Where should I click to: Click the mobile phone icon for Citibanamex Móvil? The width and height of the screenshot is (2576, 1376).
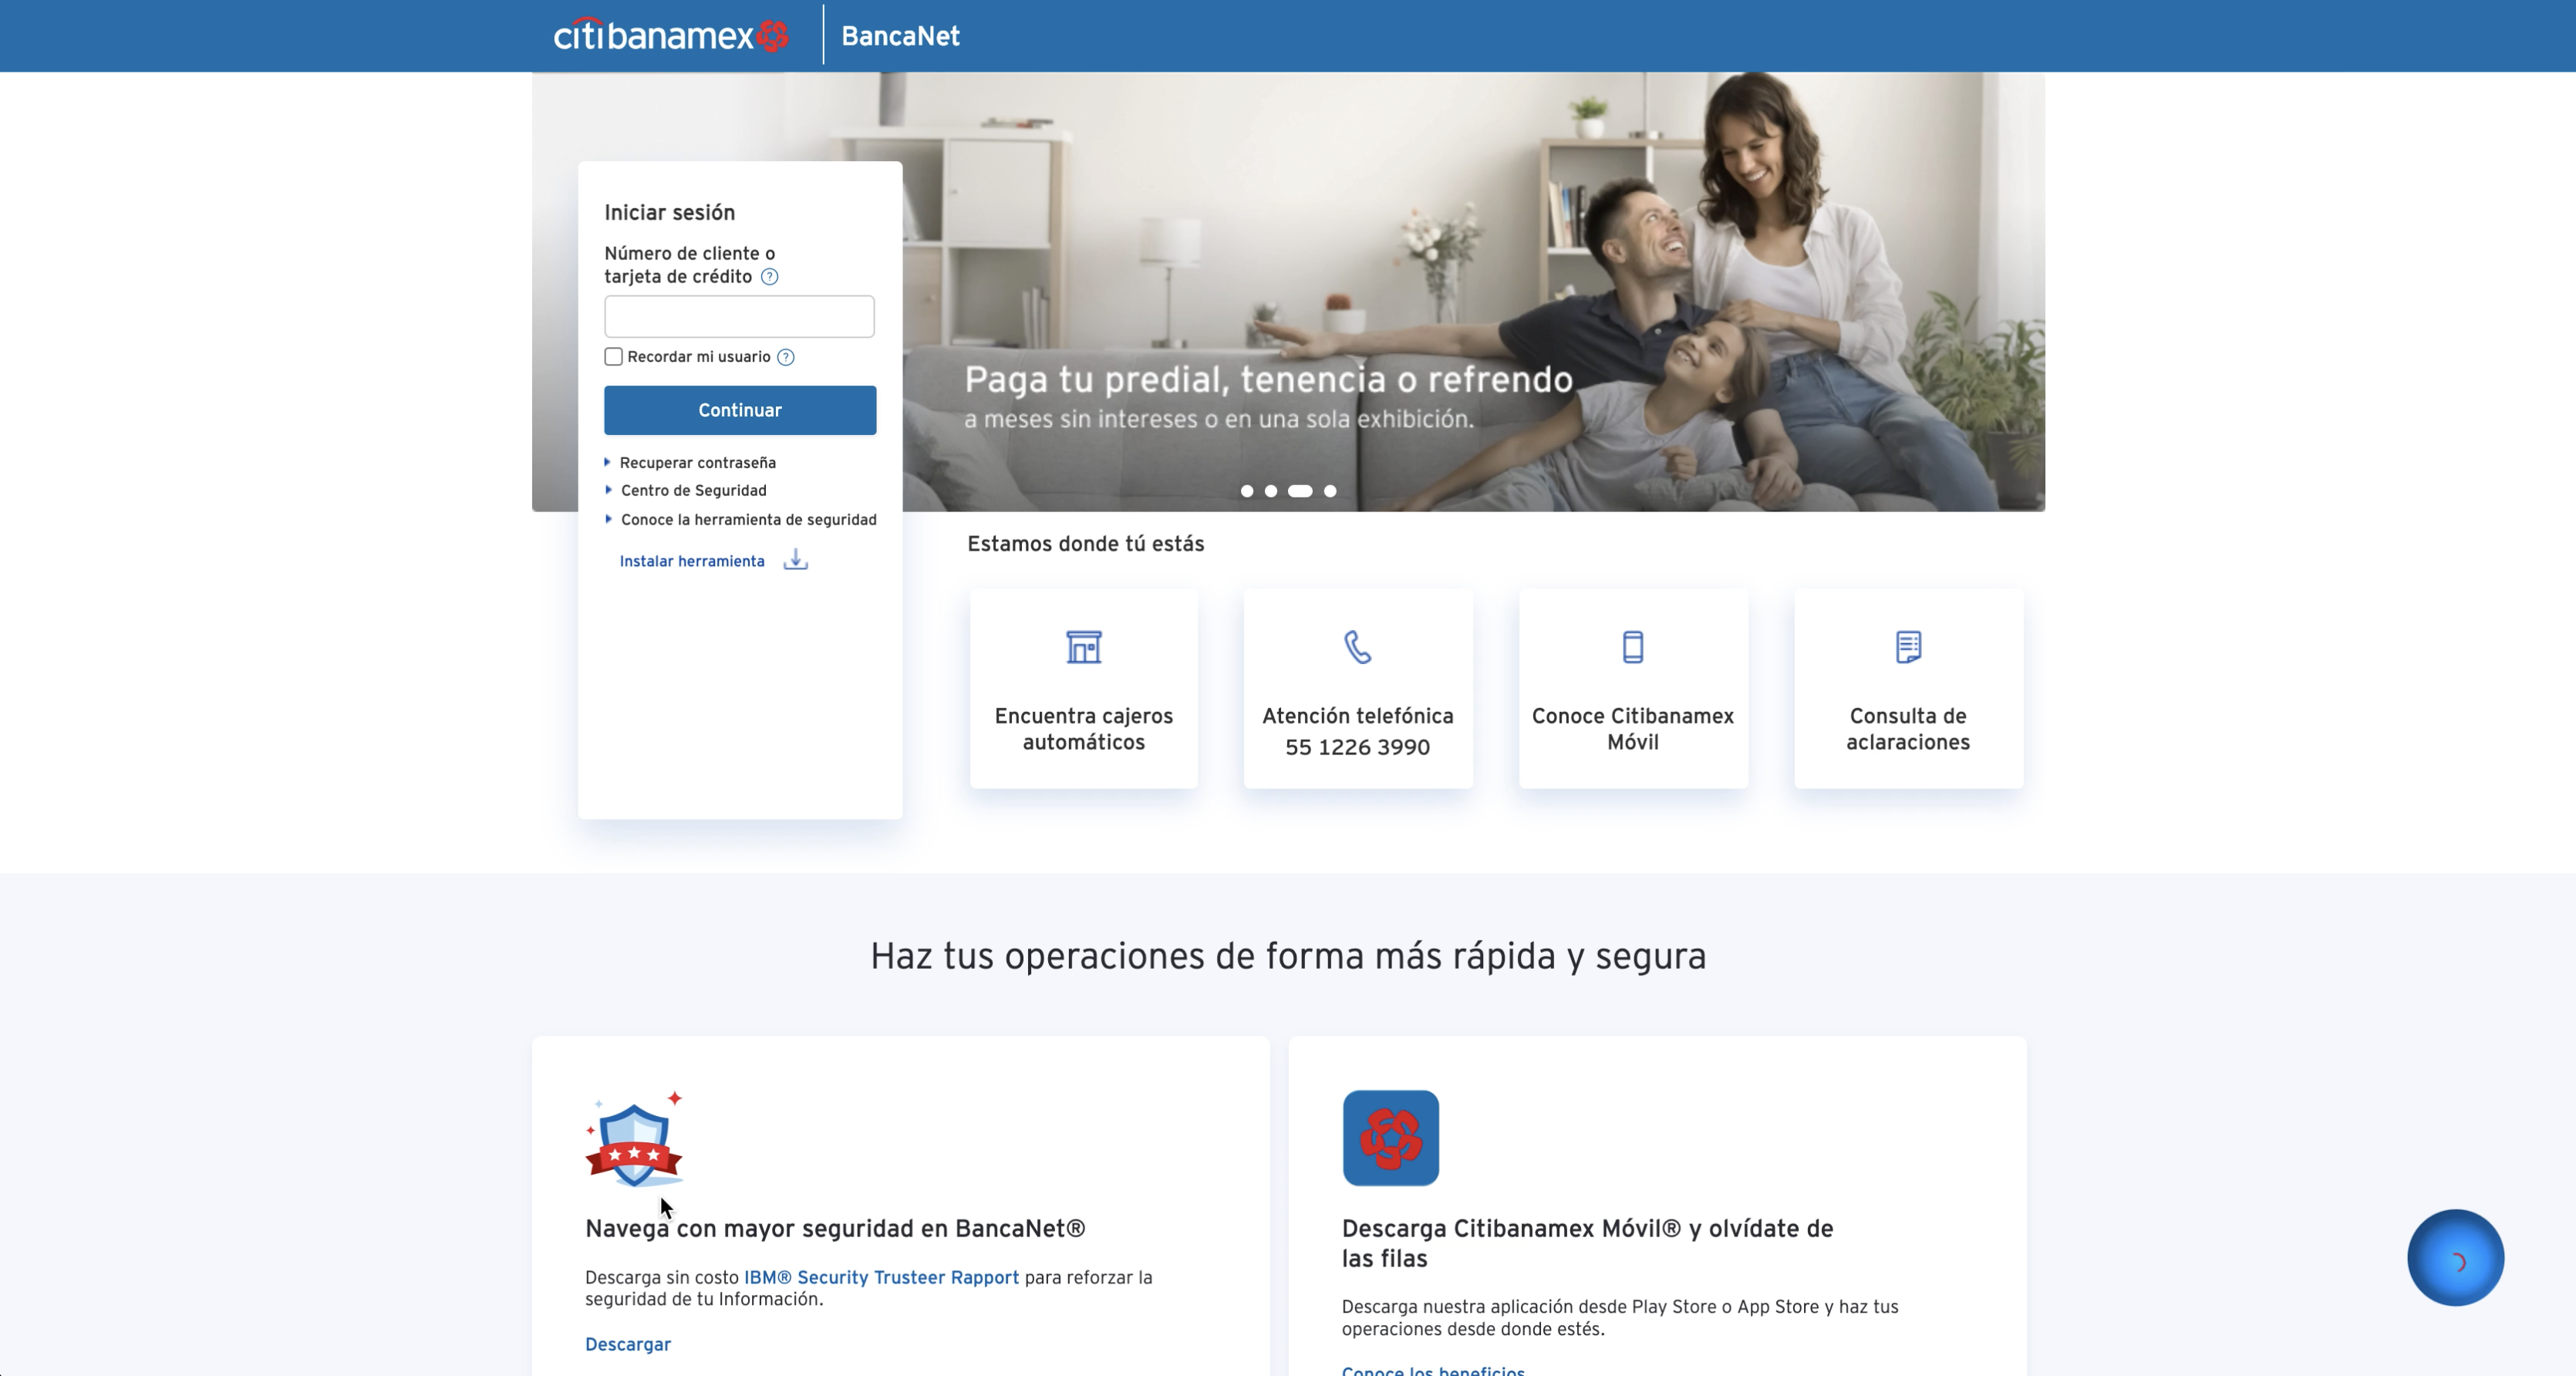[1632, 647]
